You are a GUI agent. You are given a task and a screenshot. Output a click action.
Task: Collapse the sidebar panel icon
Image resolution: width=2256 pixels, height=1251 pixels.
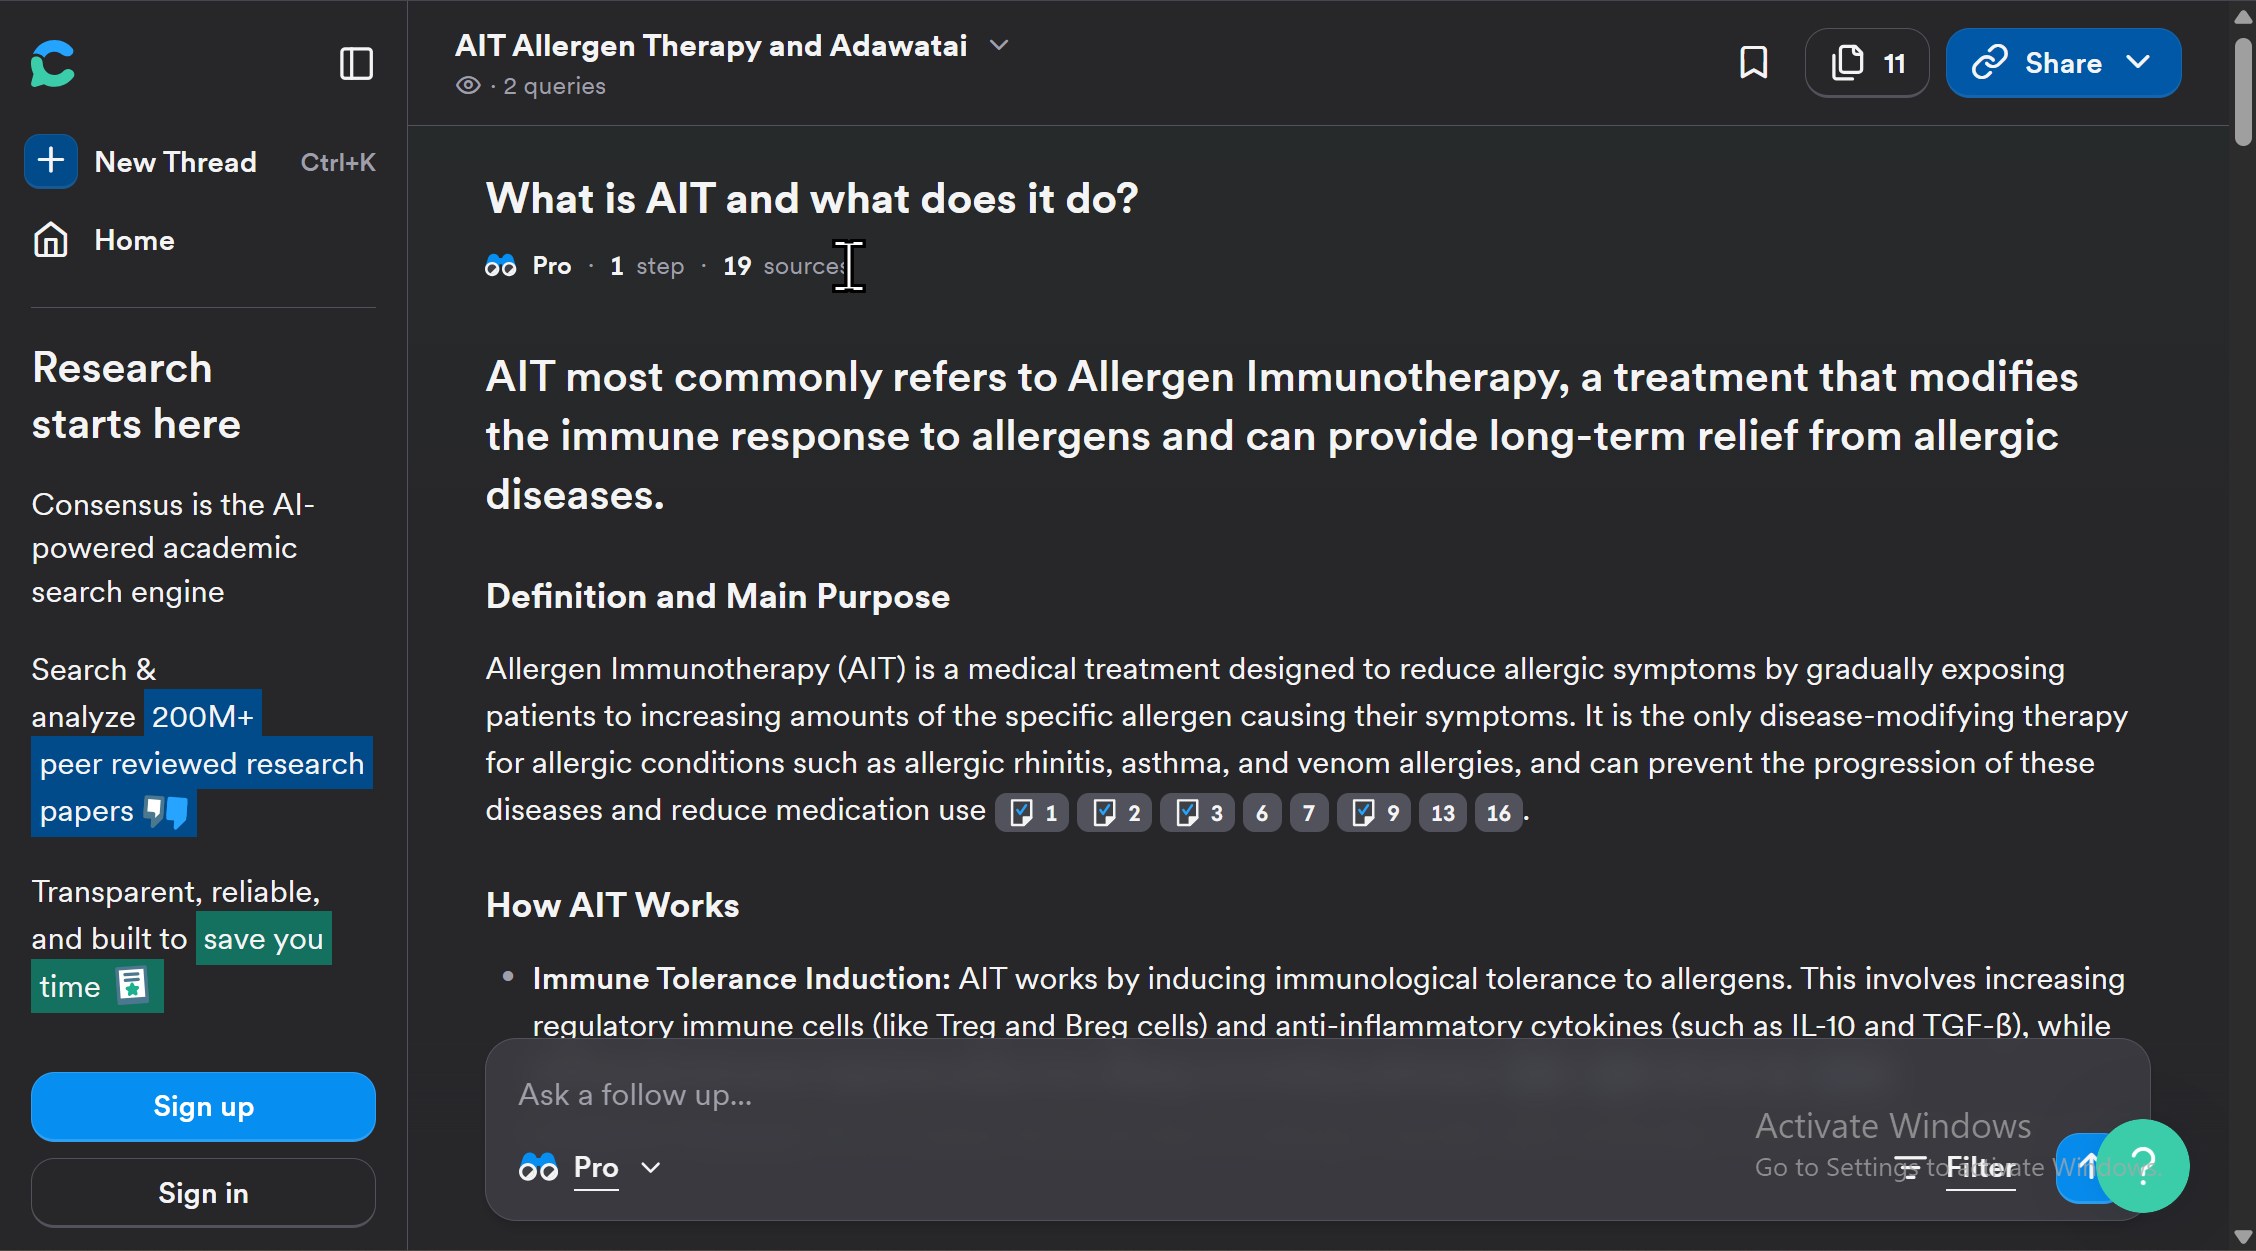pyautogui.click(x=356, y=64)
